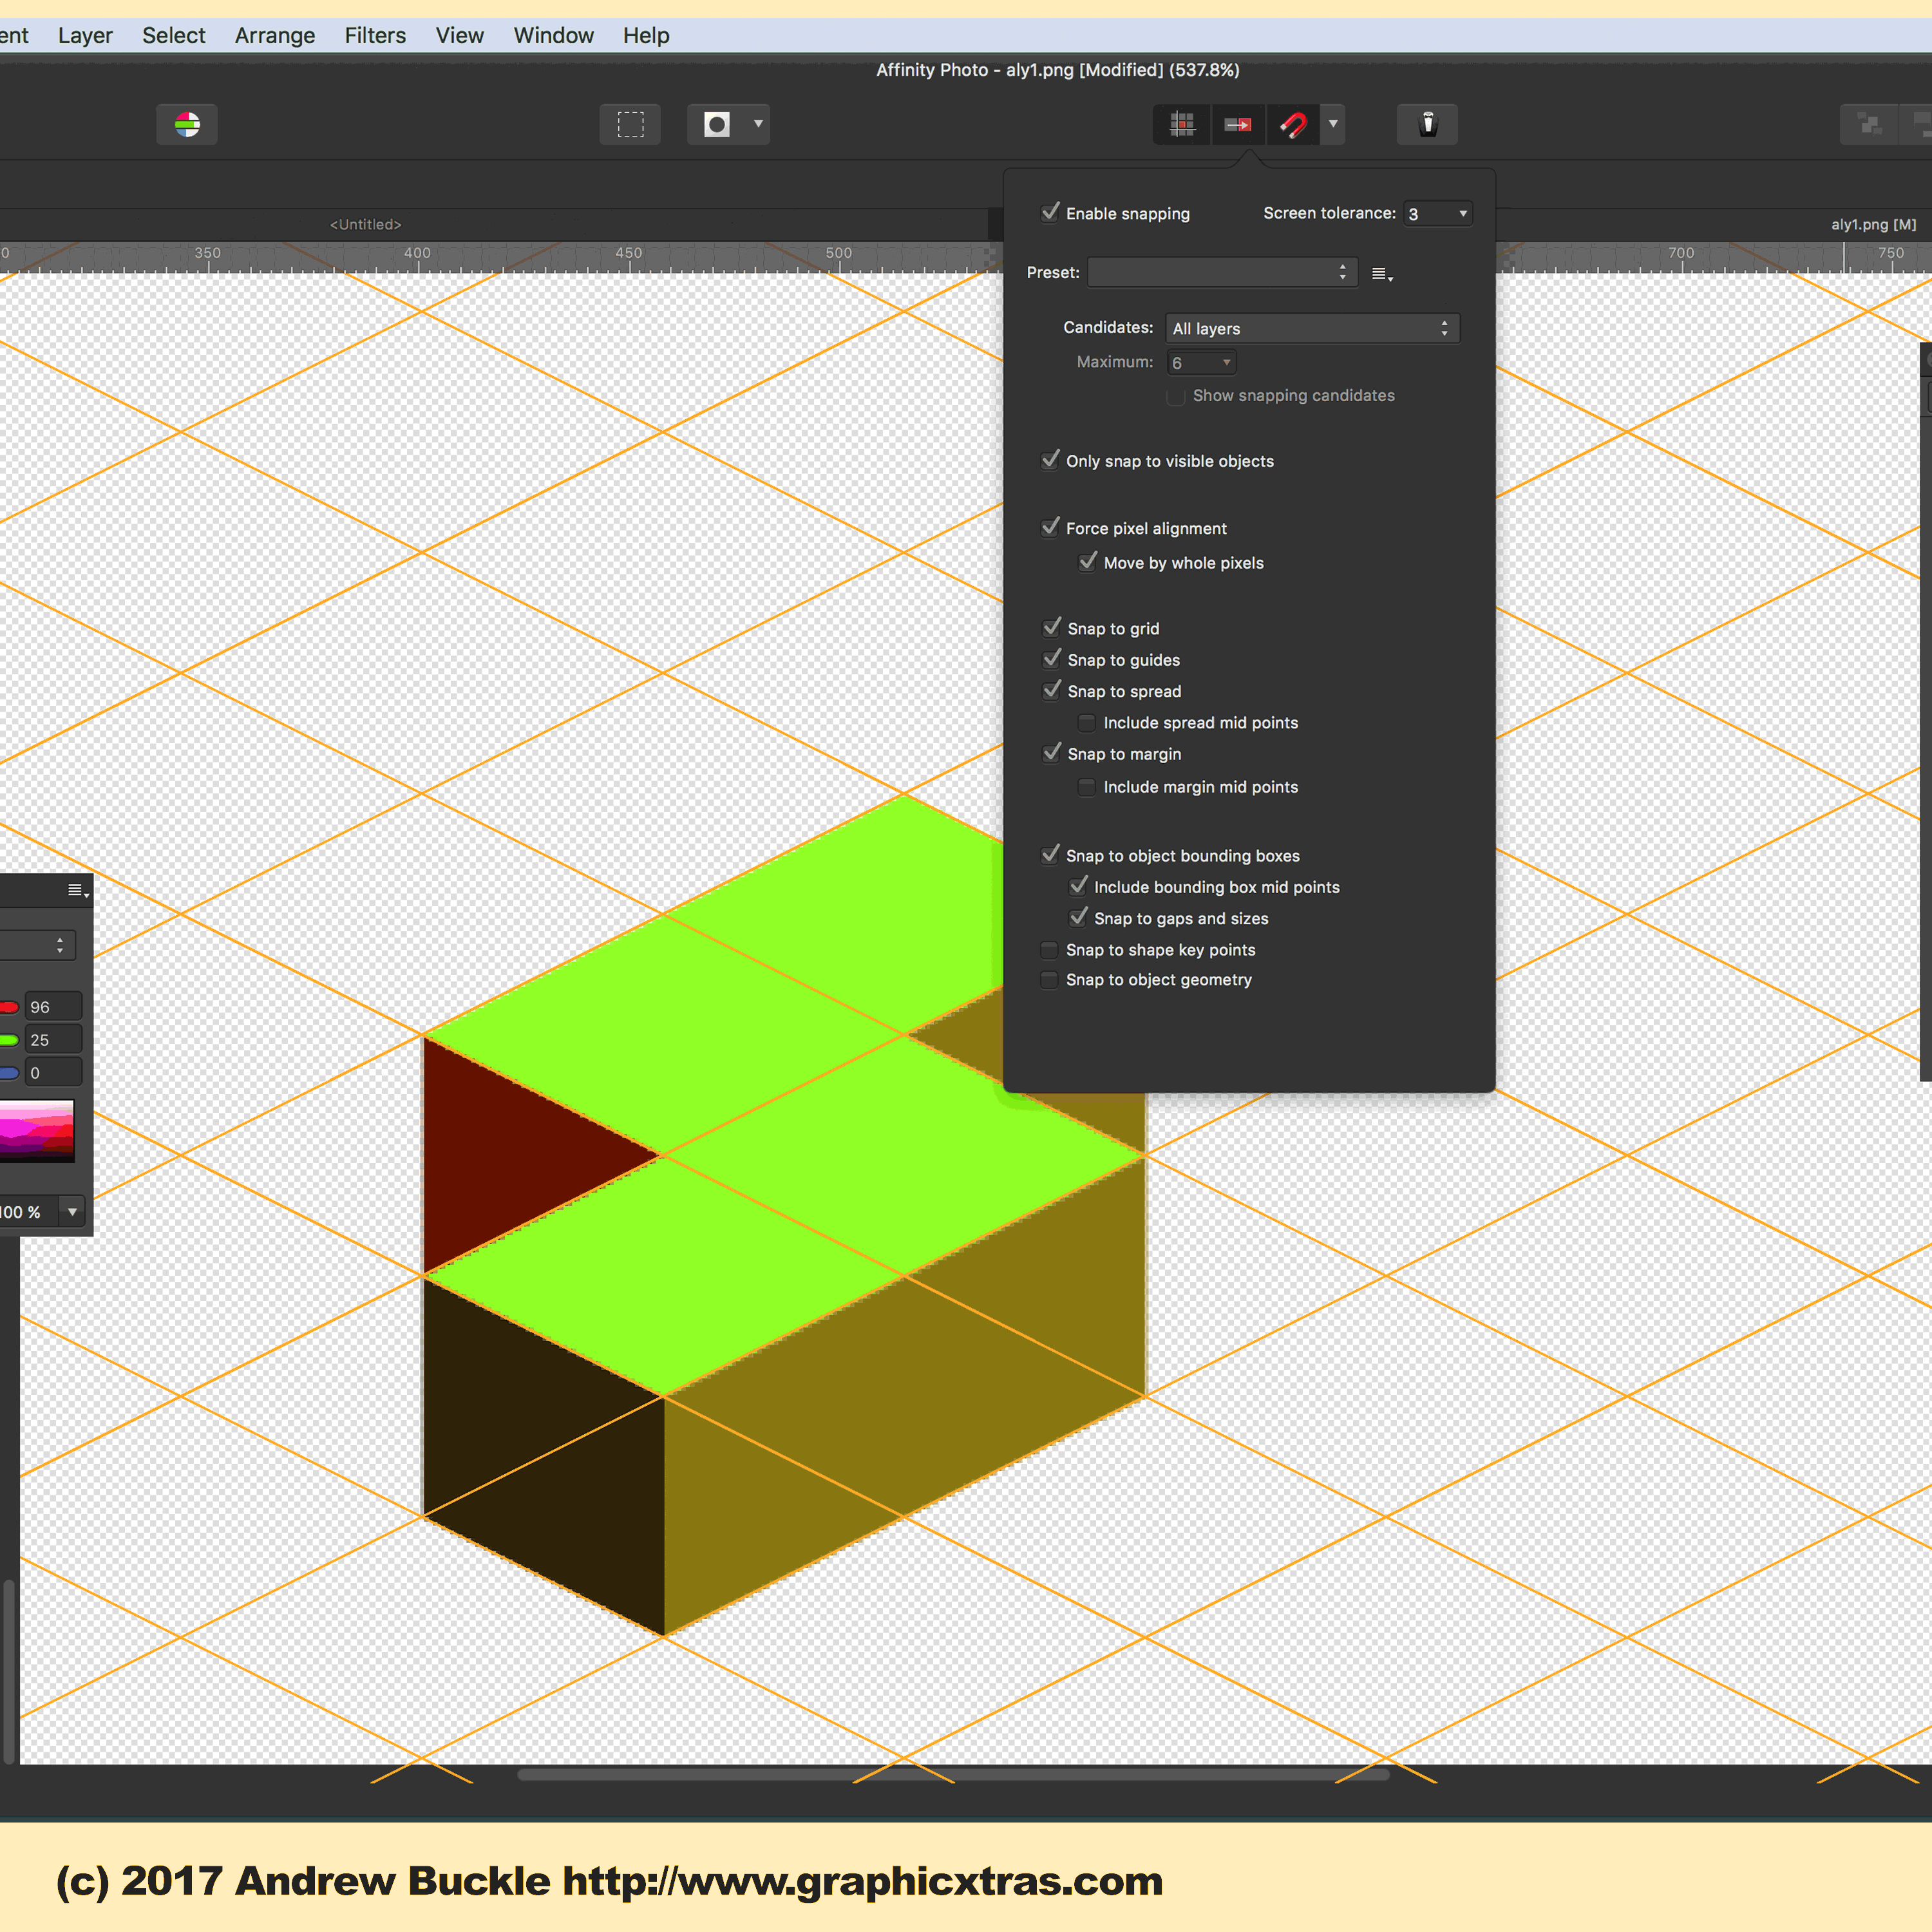This screenshot has height=1932, width=1932.
Task: Open the colour panel options menu icon
Action: 78,890
